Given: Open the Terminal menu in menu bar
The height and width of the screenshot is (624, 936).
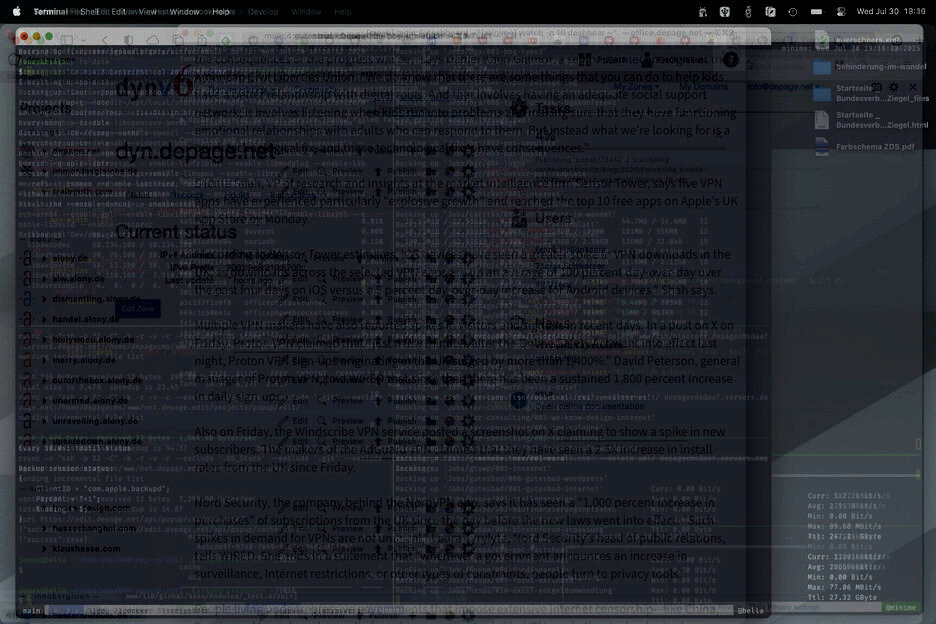Looking at the screenshot, I should coord(50,11).
